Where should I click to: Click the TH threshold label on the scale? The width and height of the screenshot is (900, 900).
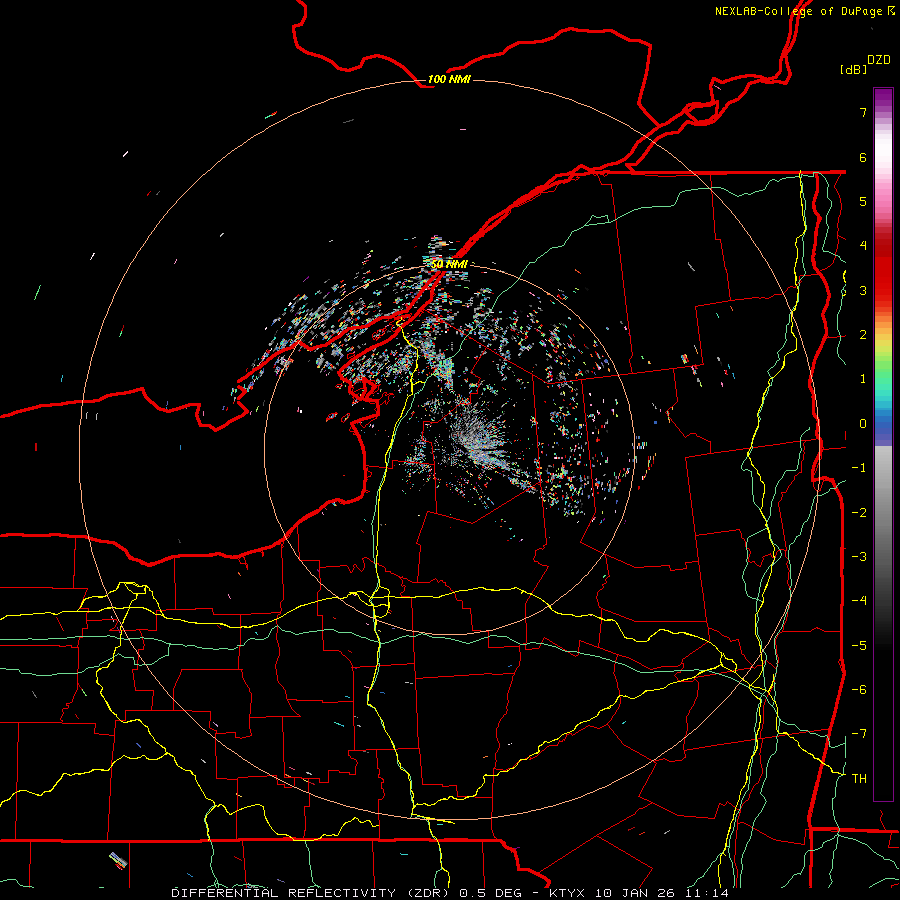(859, 779)
